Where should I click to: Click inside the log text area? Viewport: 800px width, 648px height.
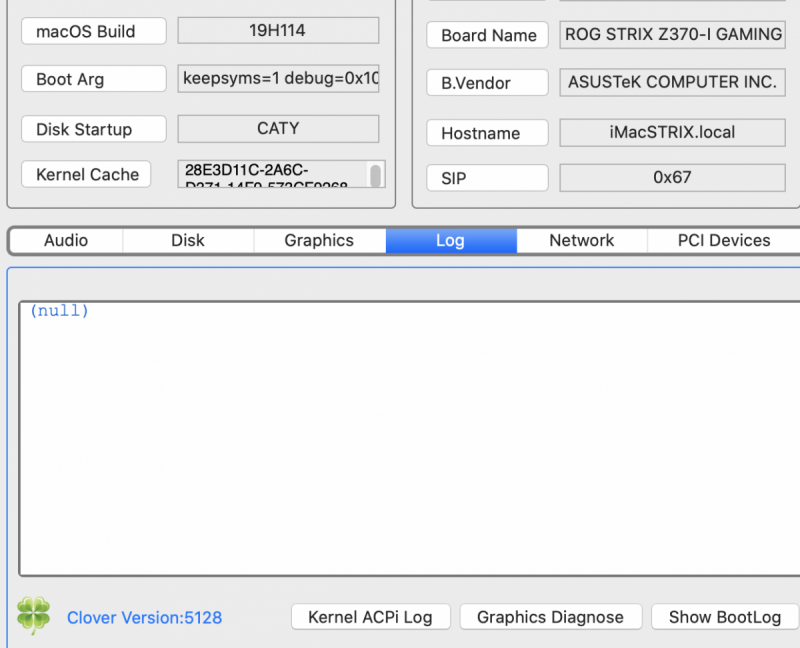pos(410,438)
